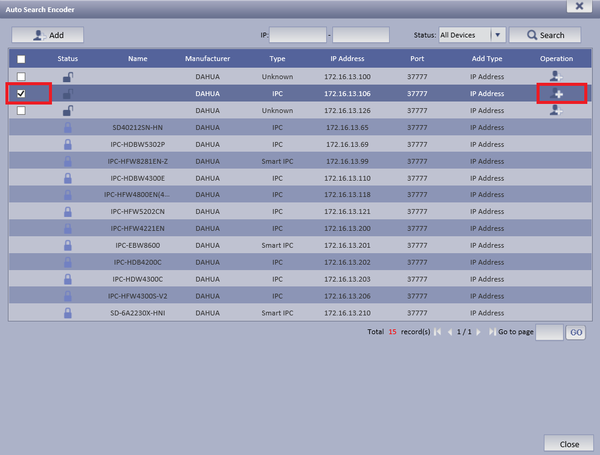This screenshot has height=455, width=600.
Task: Select the SD40212SN-HN device name
Action: point(138,127)
